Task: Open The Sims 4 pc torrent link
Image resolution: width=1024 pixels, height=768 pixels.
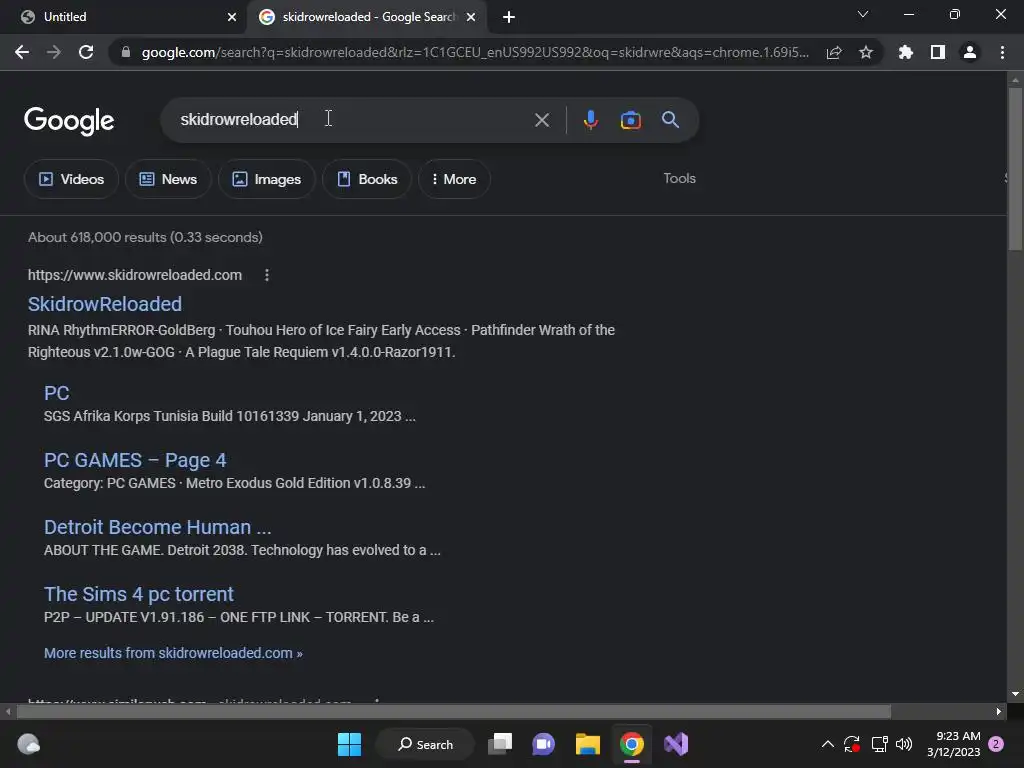Action: 138,594
